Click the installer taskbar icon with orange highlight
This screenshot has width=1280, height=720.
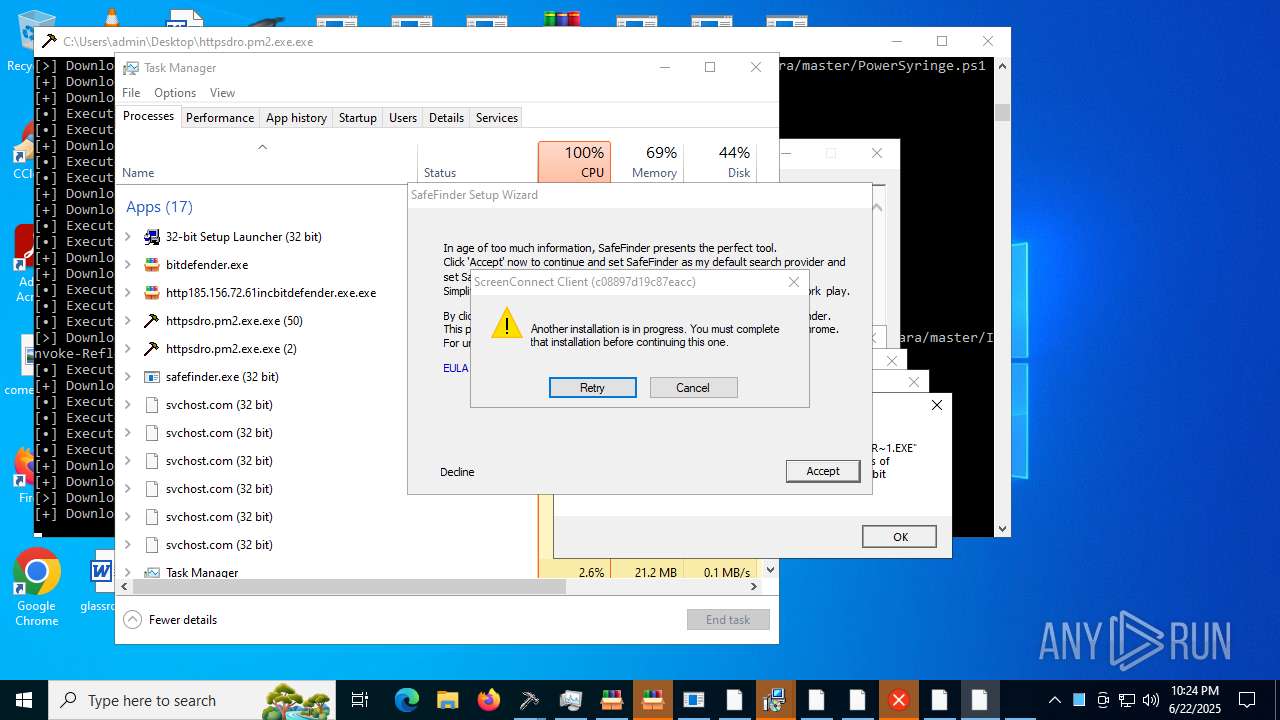coord(775,700)
